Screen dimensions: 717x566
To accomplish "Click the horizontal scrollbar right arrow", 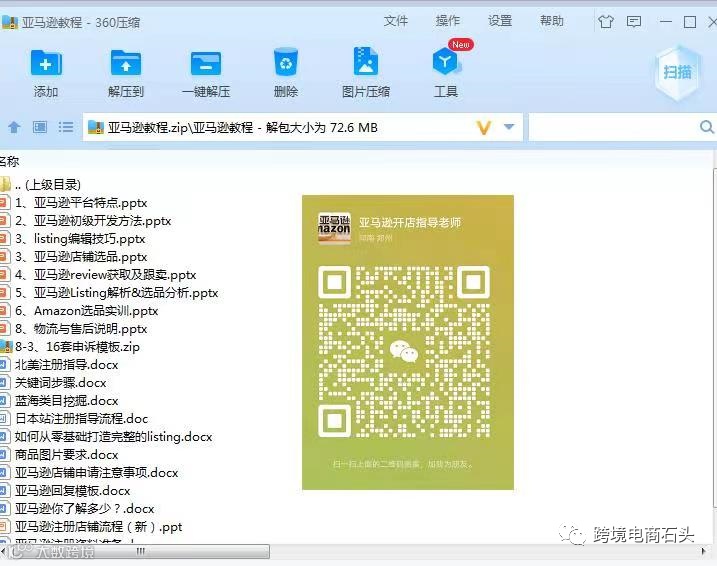I will pos(703,551).
